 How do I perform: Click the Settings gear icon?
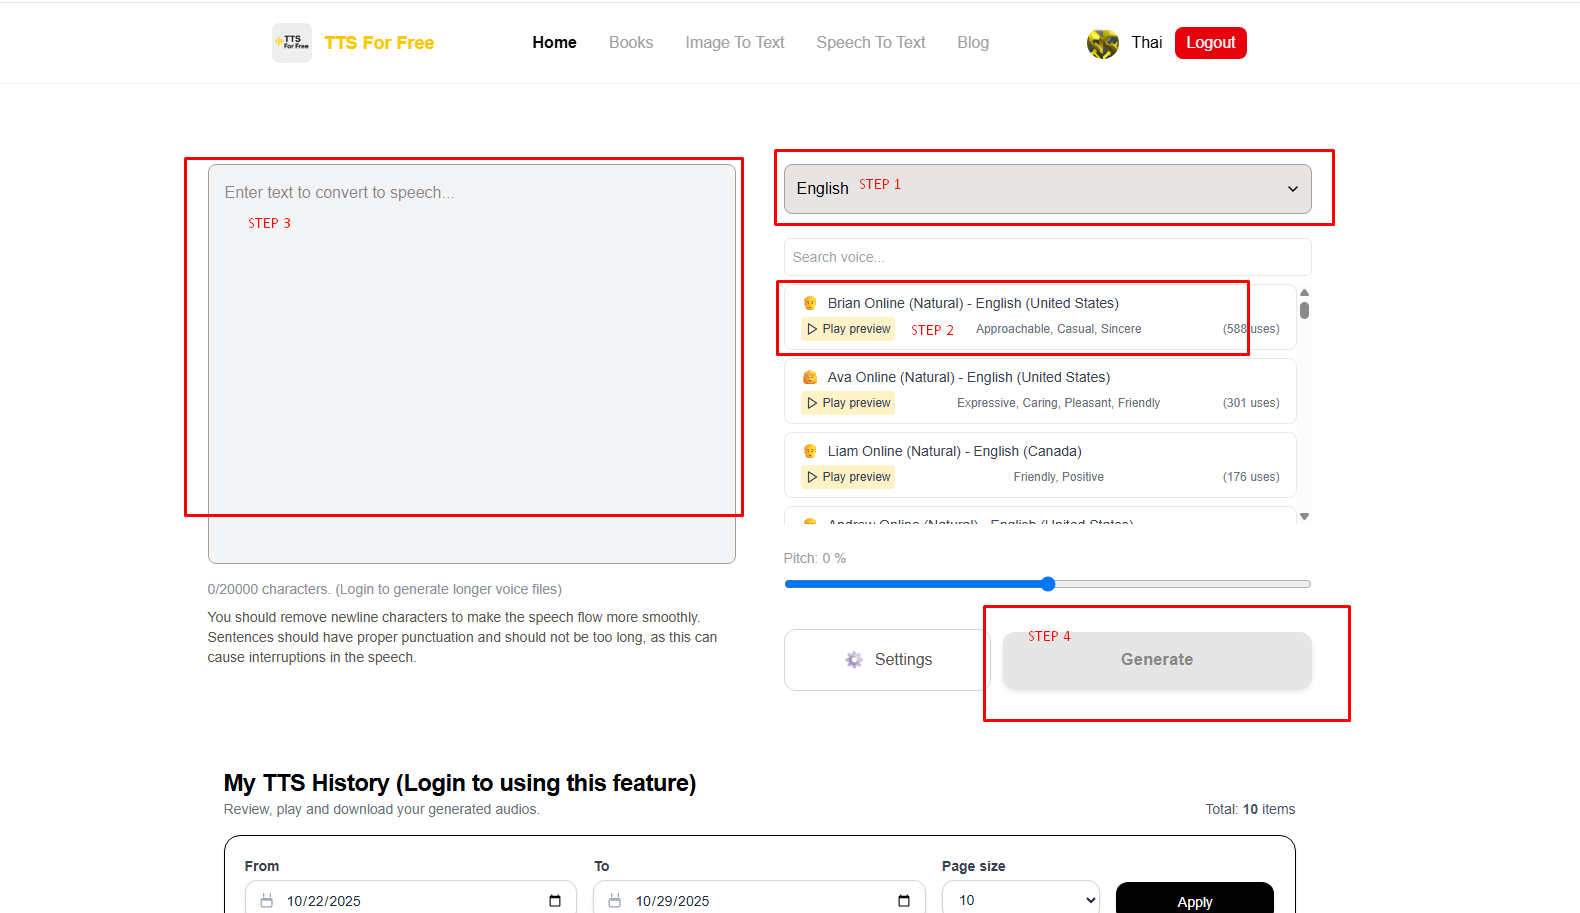point(854,660)
